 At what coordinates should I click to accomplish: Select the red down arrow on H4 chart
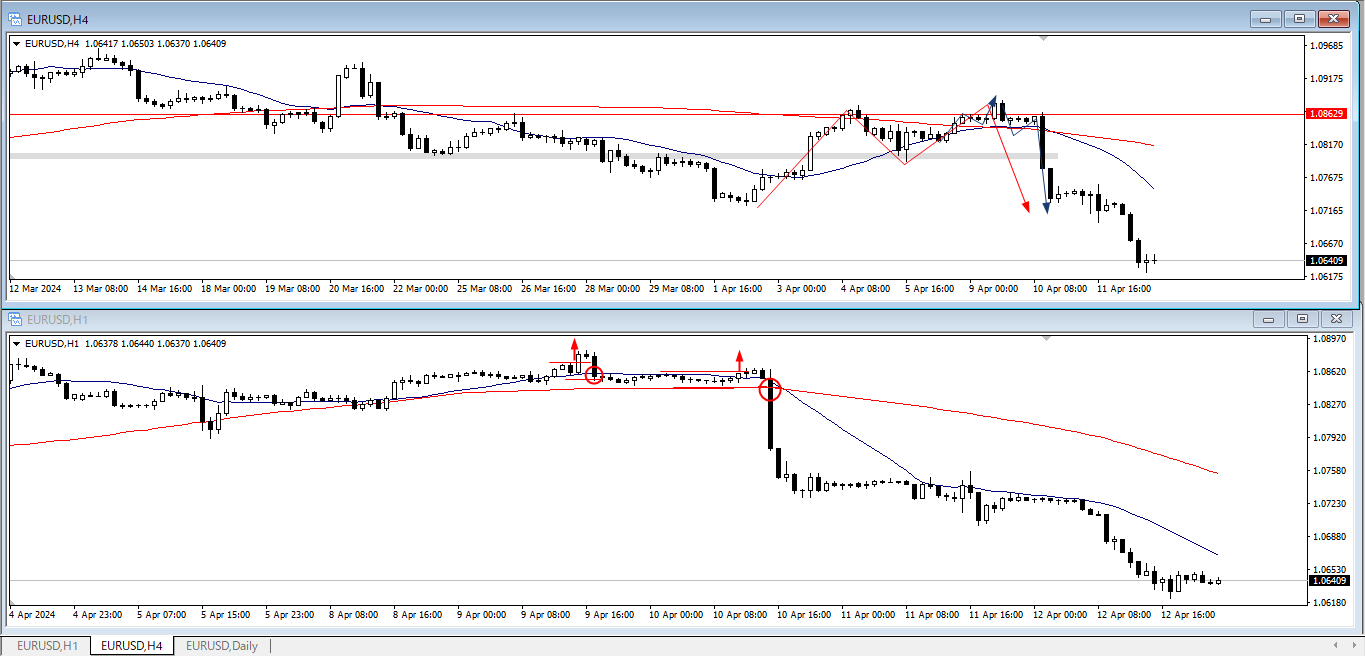click(1026, 206)
